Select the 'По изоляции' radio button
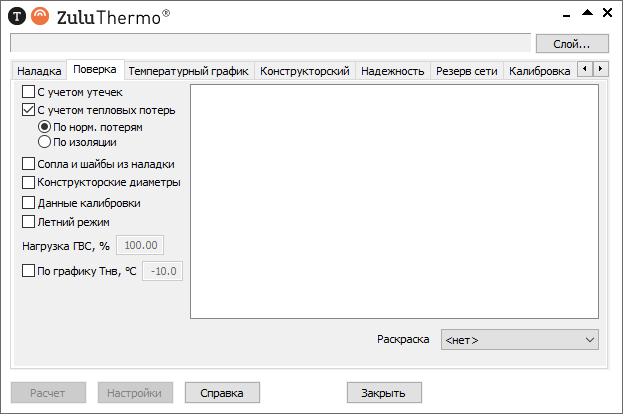 click(x=44, y=142)
